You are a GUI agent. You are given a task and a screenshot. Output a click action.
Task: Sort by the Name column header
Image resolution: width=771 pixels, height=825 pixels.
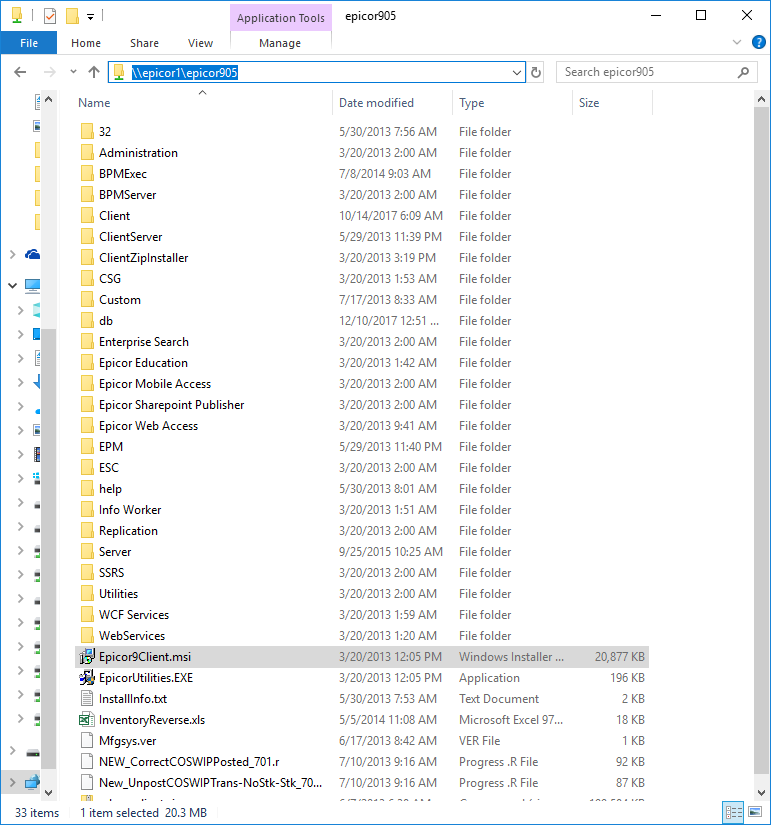pyautogui.click(x=94, y=103)
